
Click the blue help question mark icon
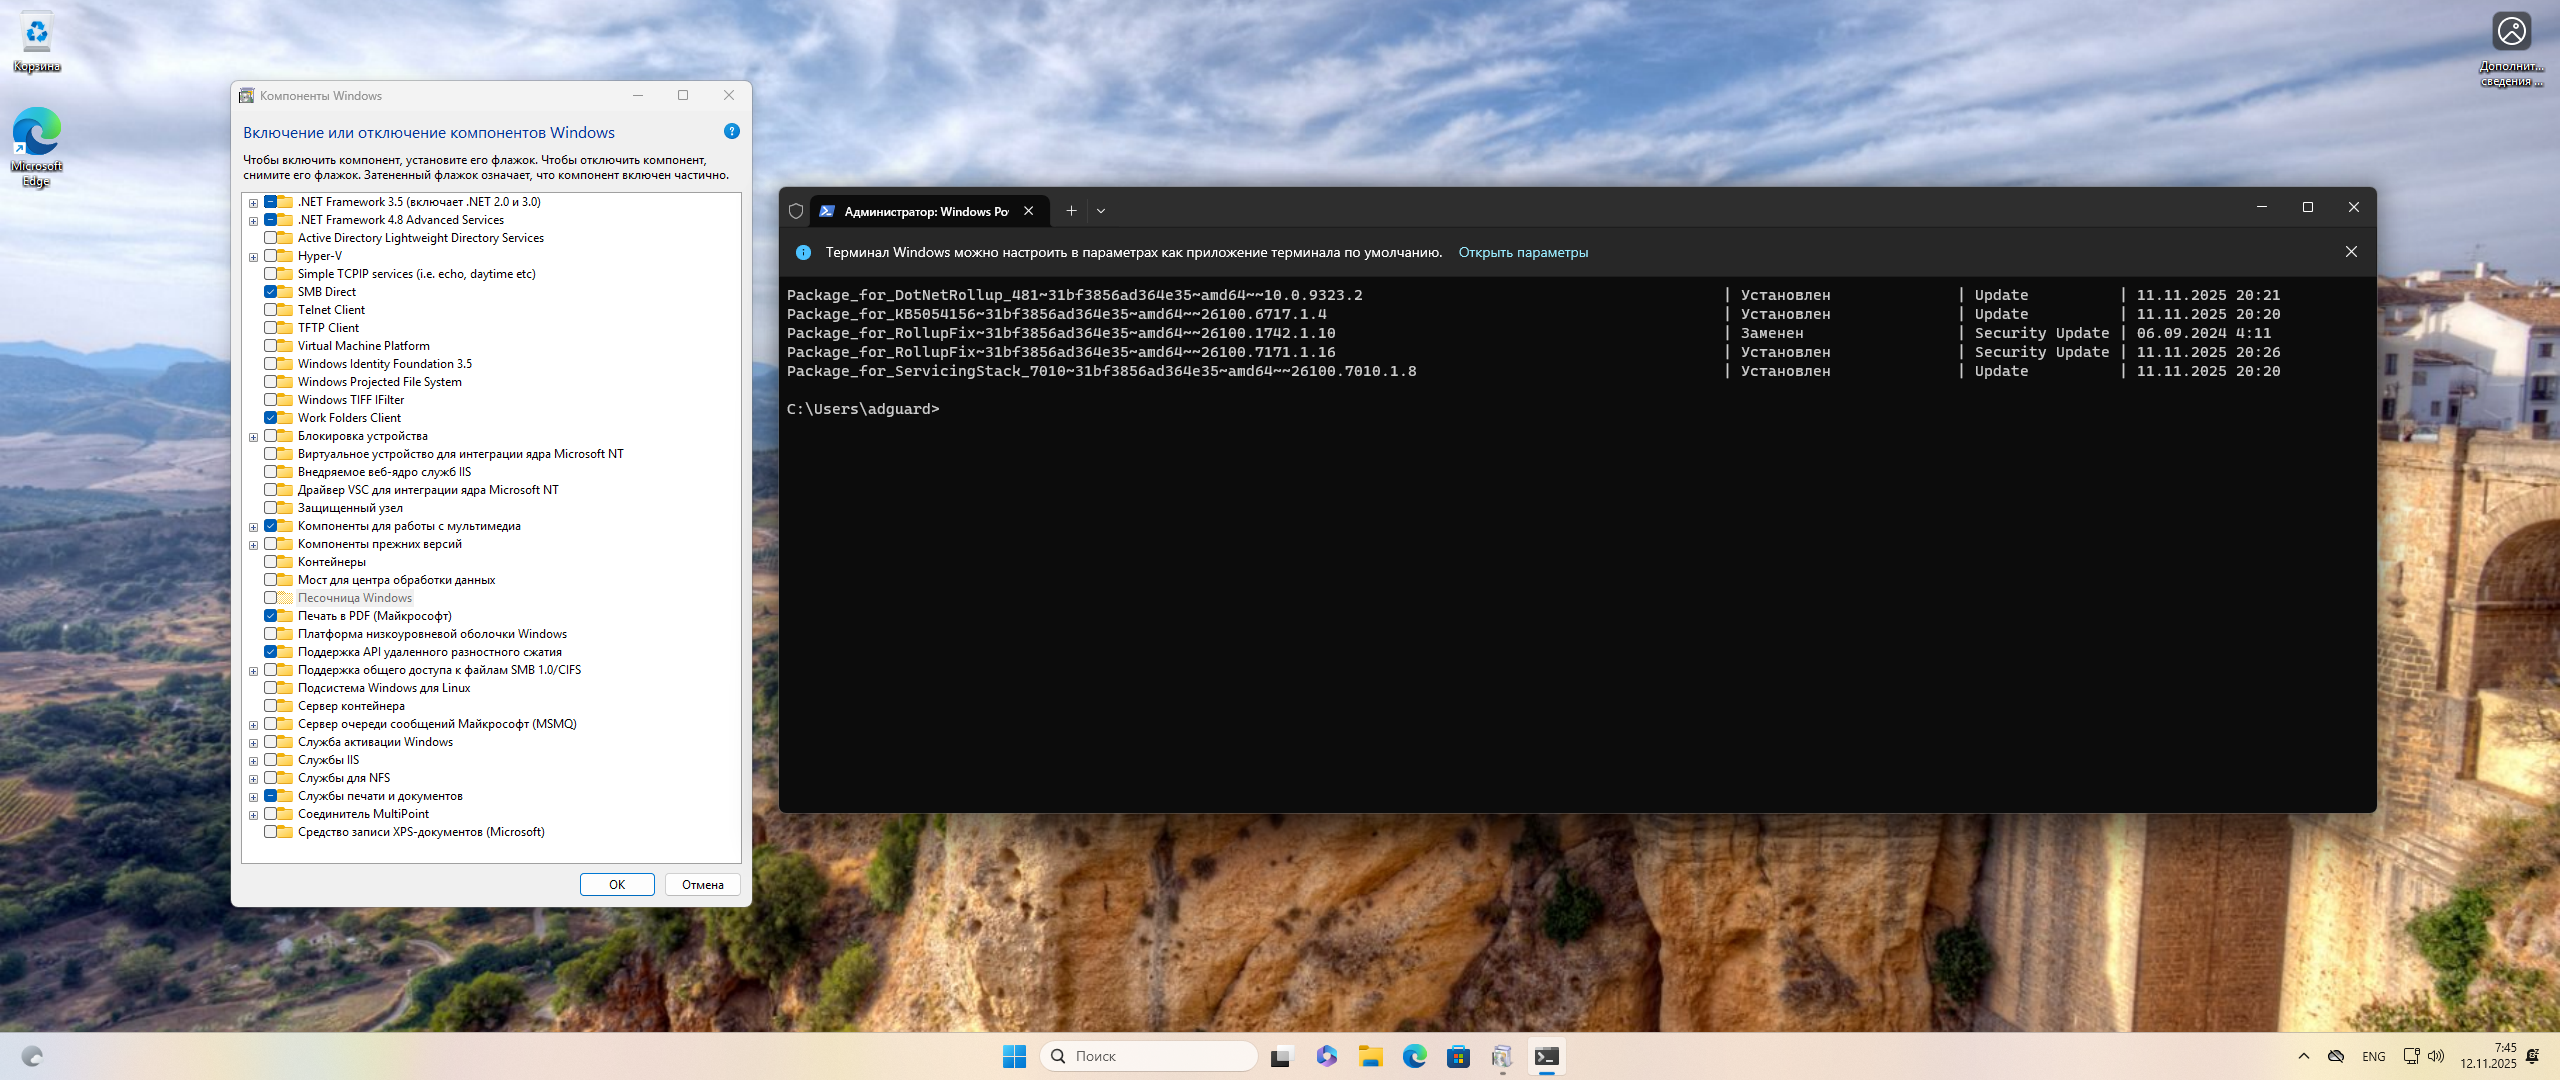[x=731, y=132]
